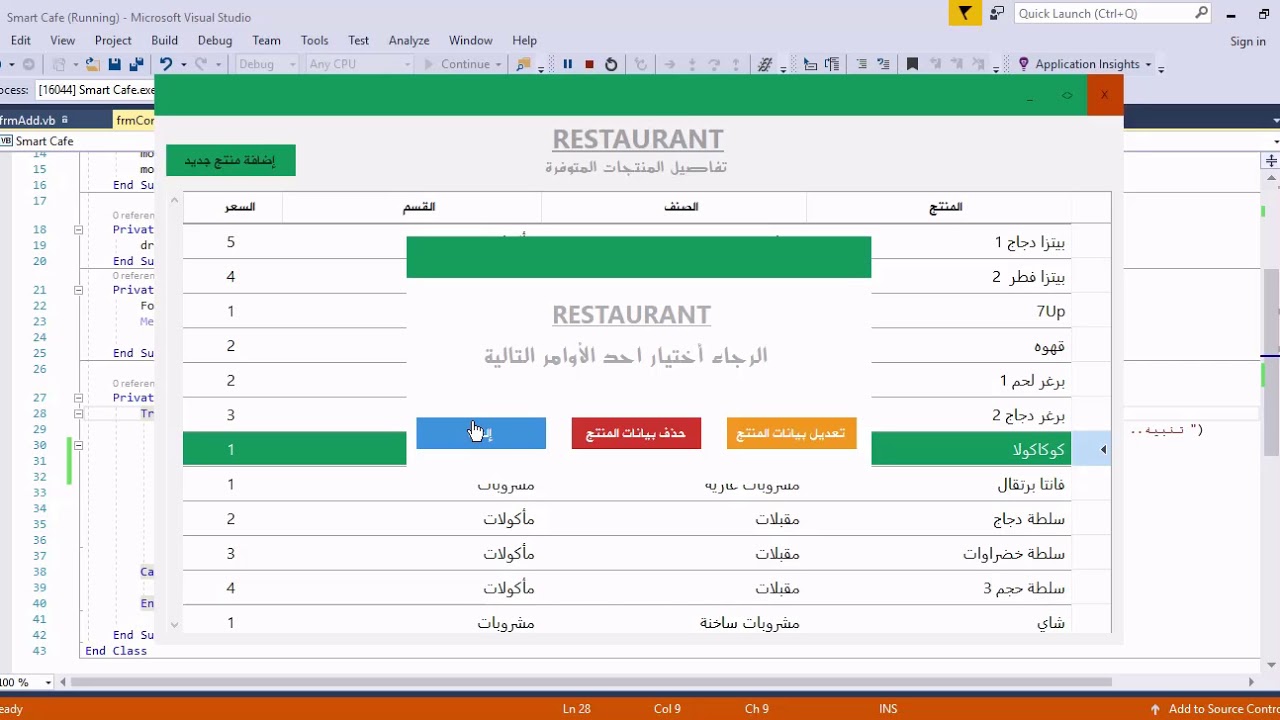This screenshot has height=720, width=1280.
Task: Collapse the code block at line 27
Action: [78, 397]
